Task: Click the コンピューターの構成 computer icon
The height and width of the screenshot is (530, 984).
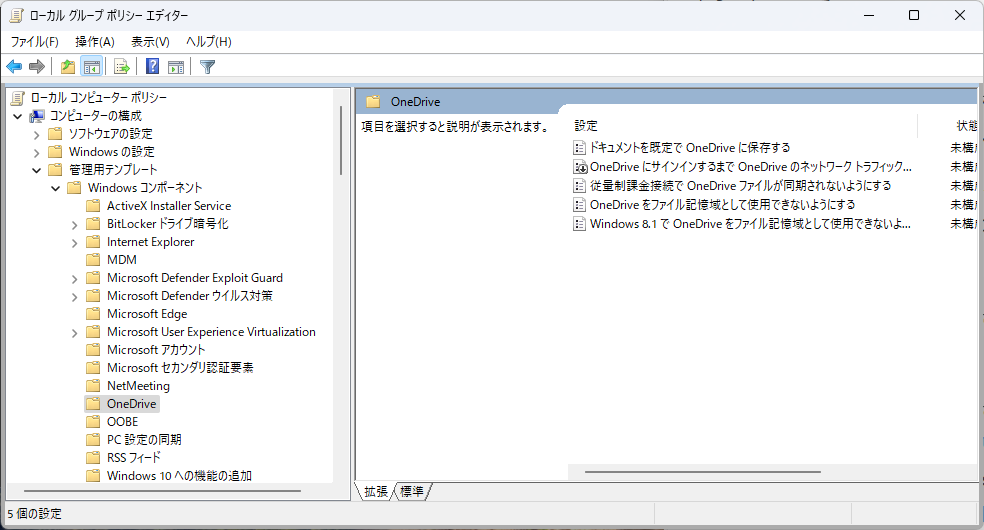Action: (37, 116)
